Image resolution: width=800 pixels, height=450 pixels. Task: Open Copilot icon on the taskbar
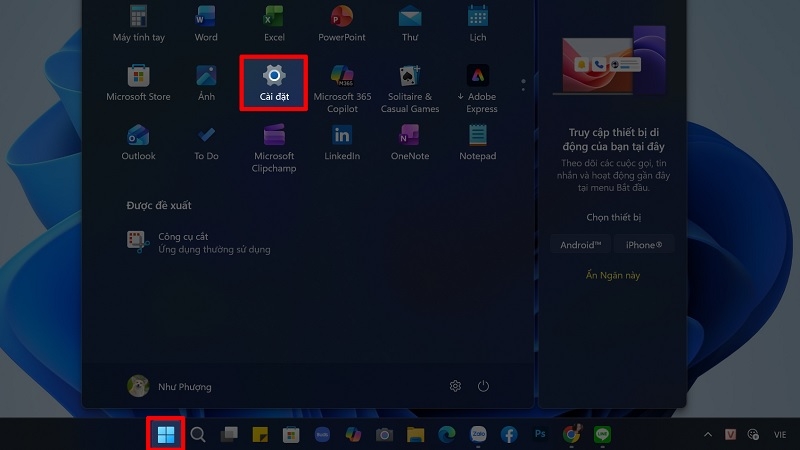click(x=353, y=435)
